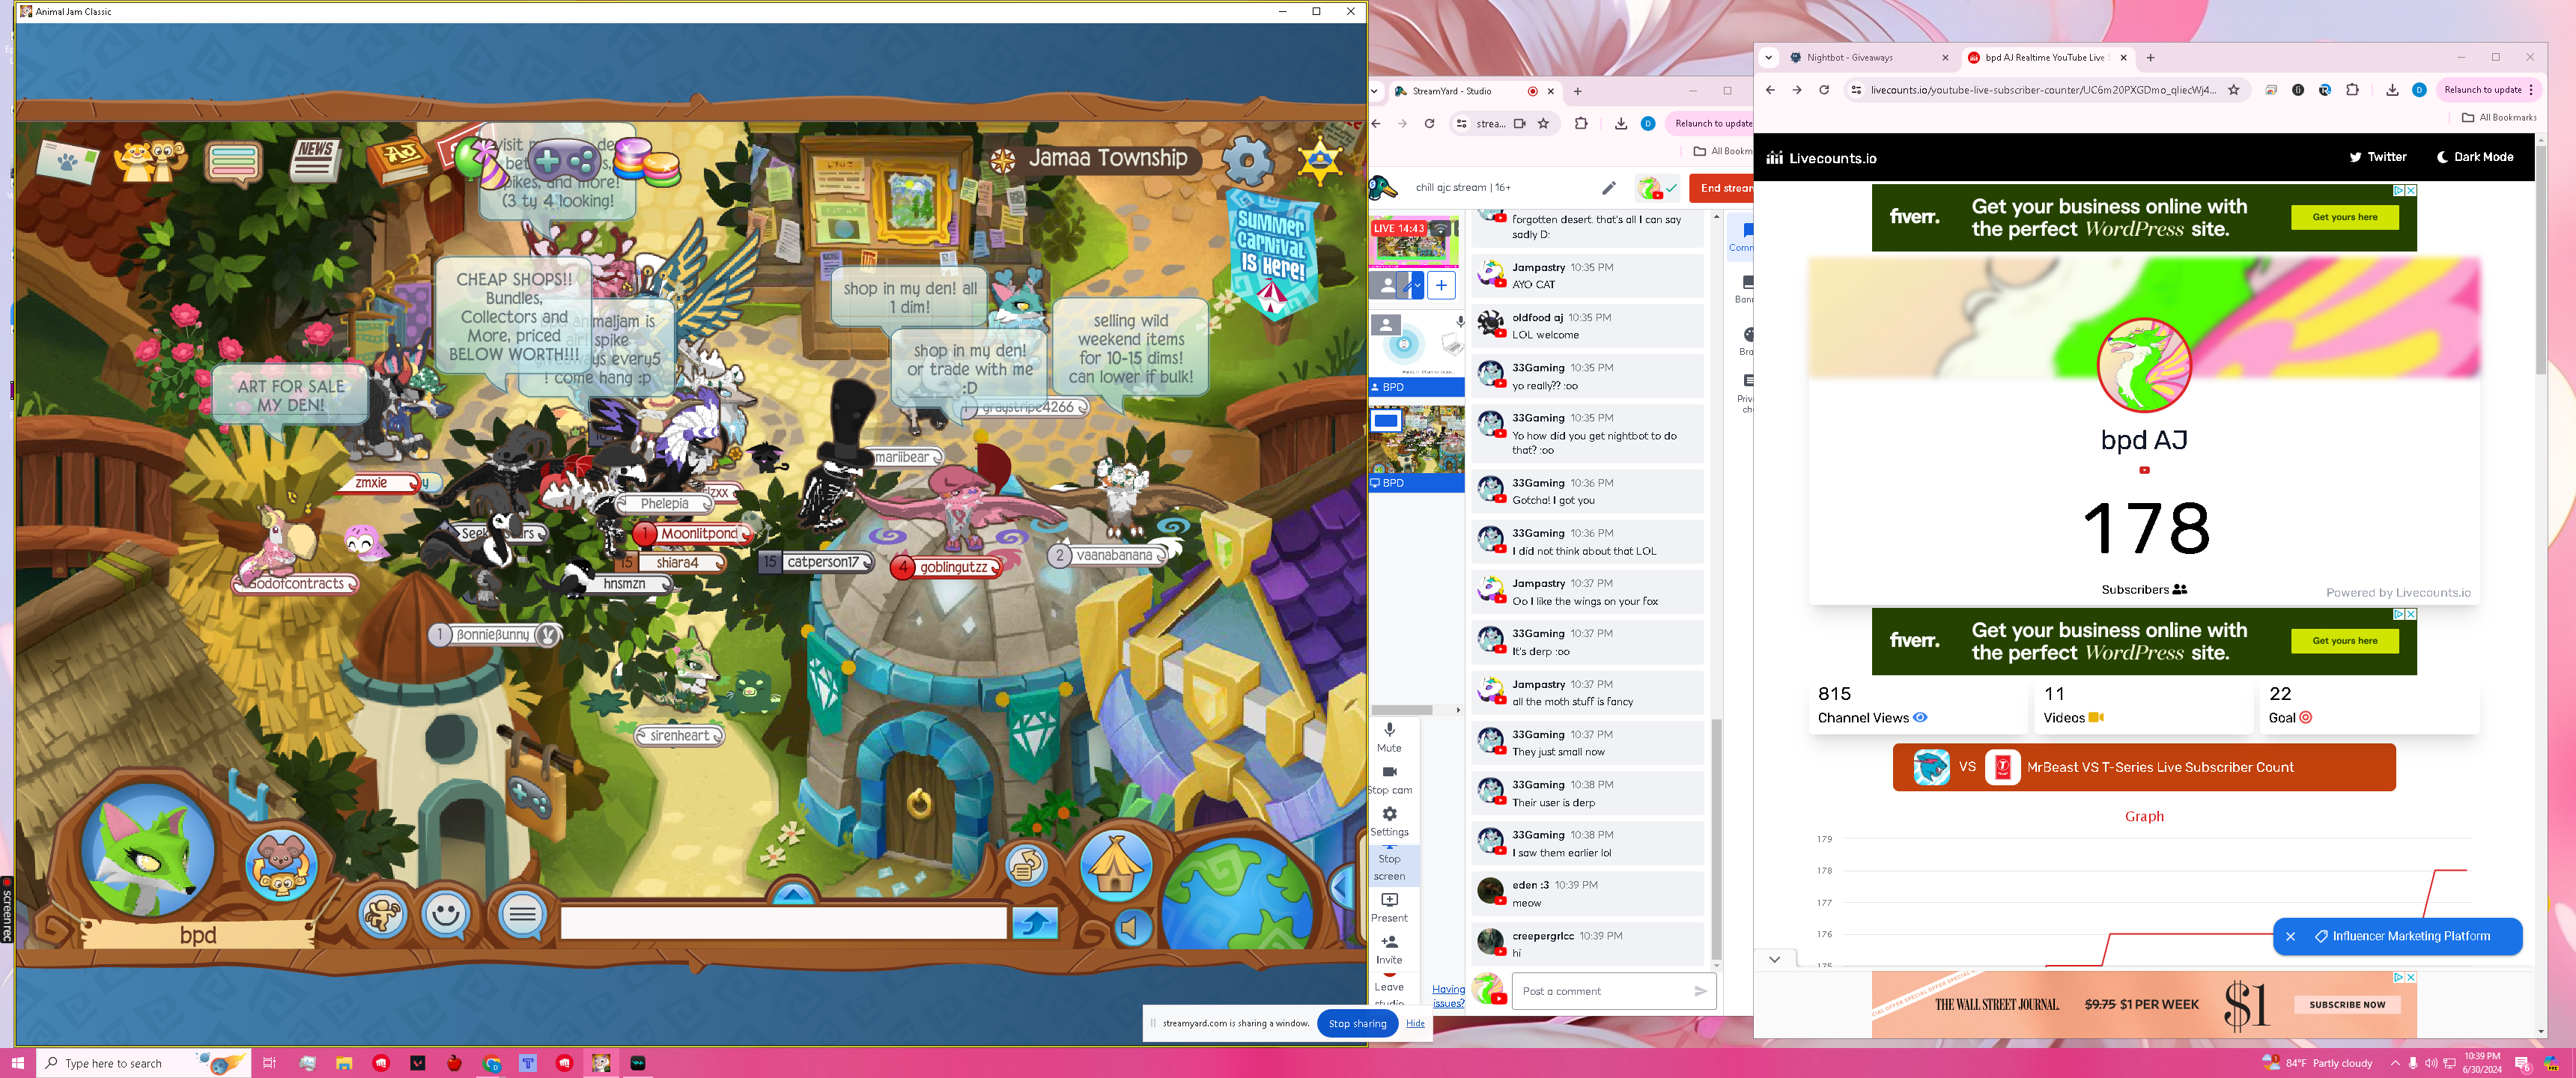
Task: Open the chat history scroll icon
Action: [1026, 865]
